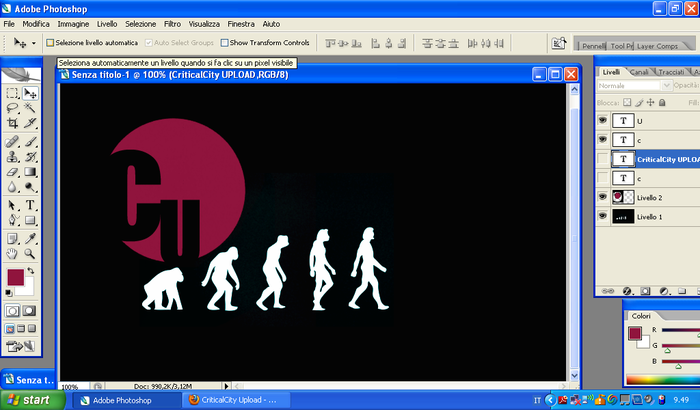This screenshot has width=700, height=410.
Task: Select the Magic Wand tool
Action: 30,108
